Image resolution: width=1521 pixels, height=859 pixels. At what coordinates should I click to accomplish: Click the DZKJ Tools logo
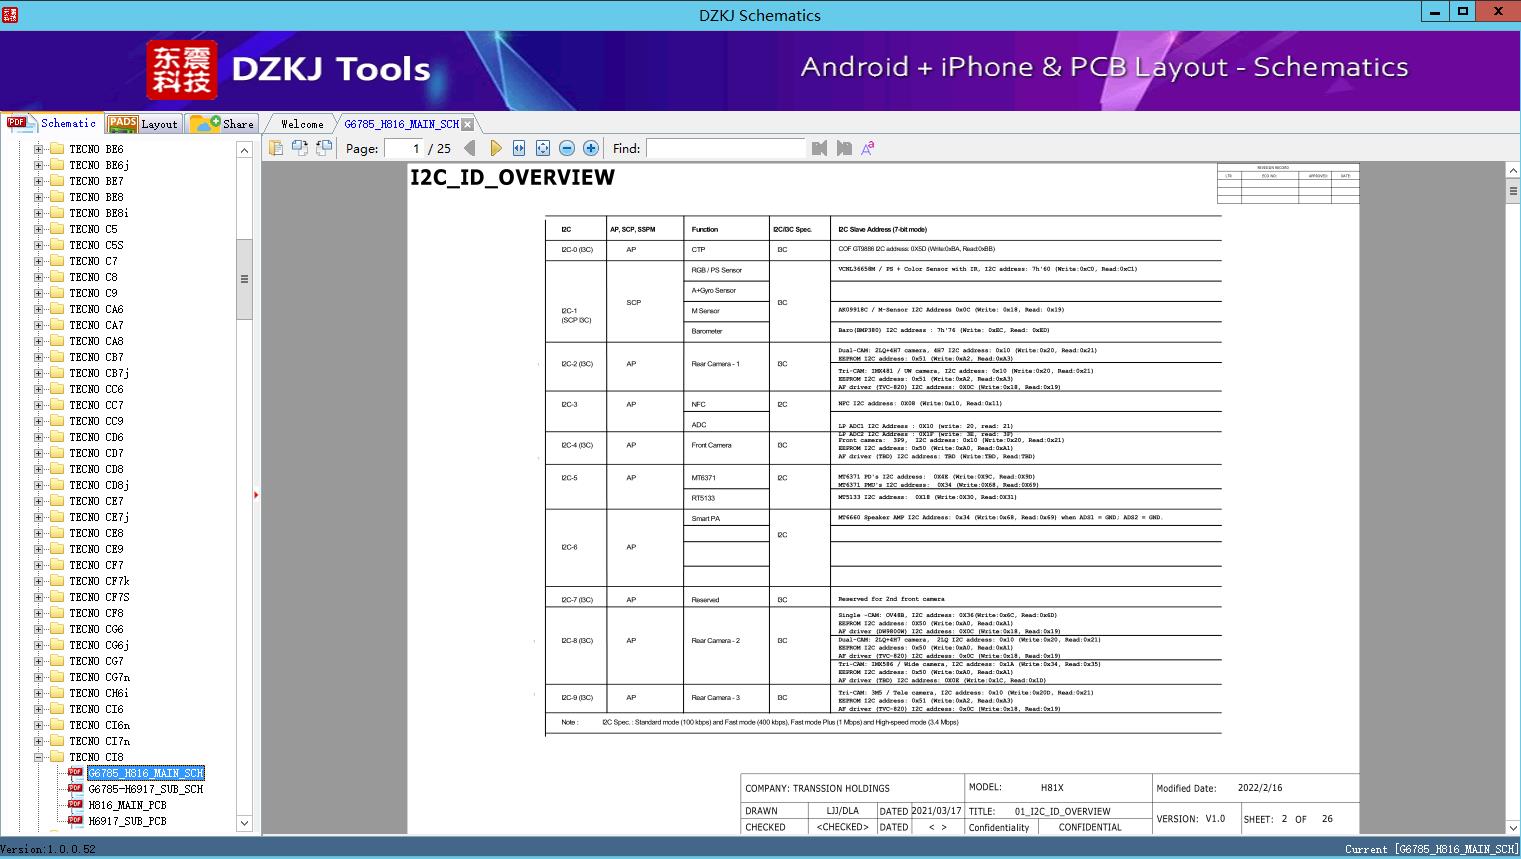point(290,70)
